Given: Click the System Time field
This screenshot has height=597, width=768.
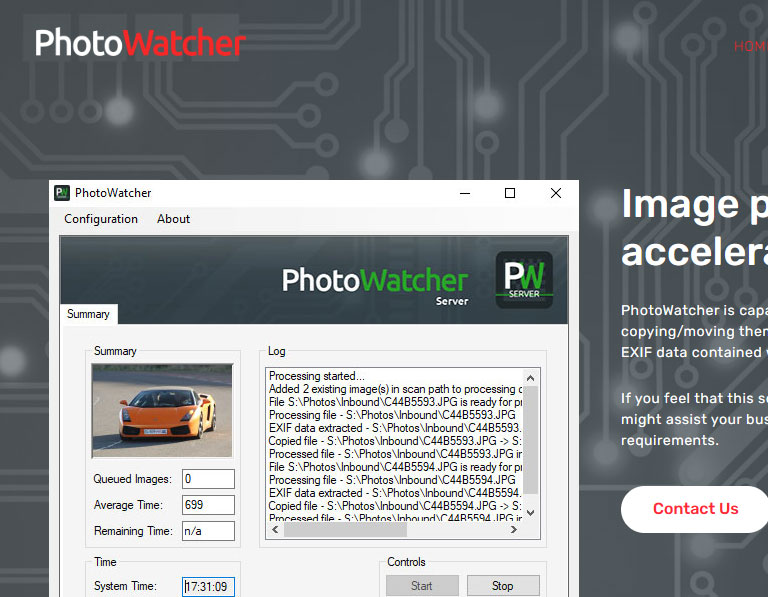Looking at the screenshot, I should [208, 587].
